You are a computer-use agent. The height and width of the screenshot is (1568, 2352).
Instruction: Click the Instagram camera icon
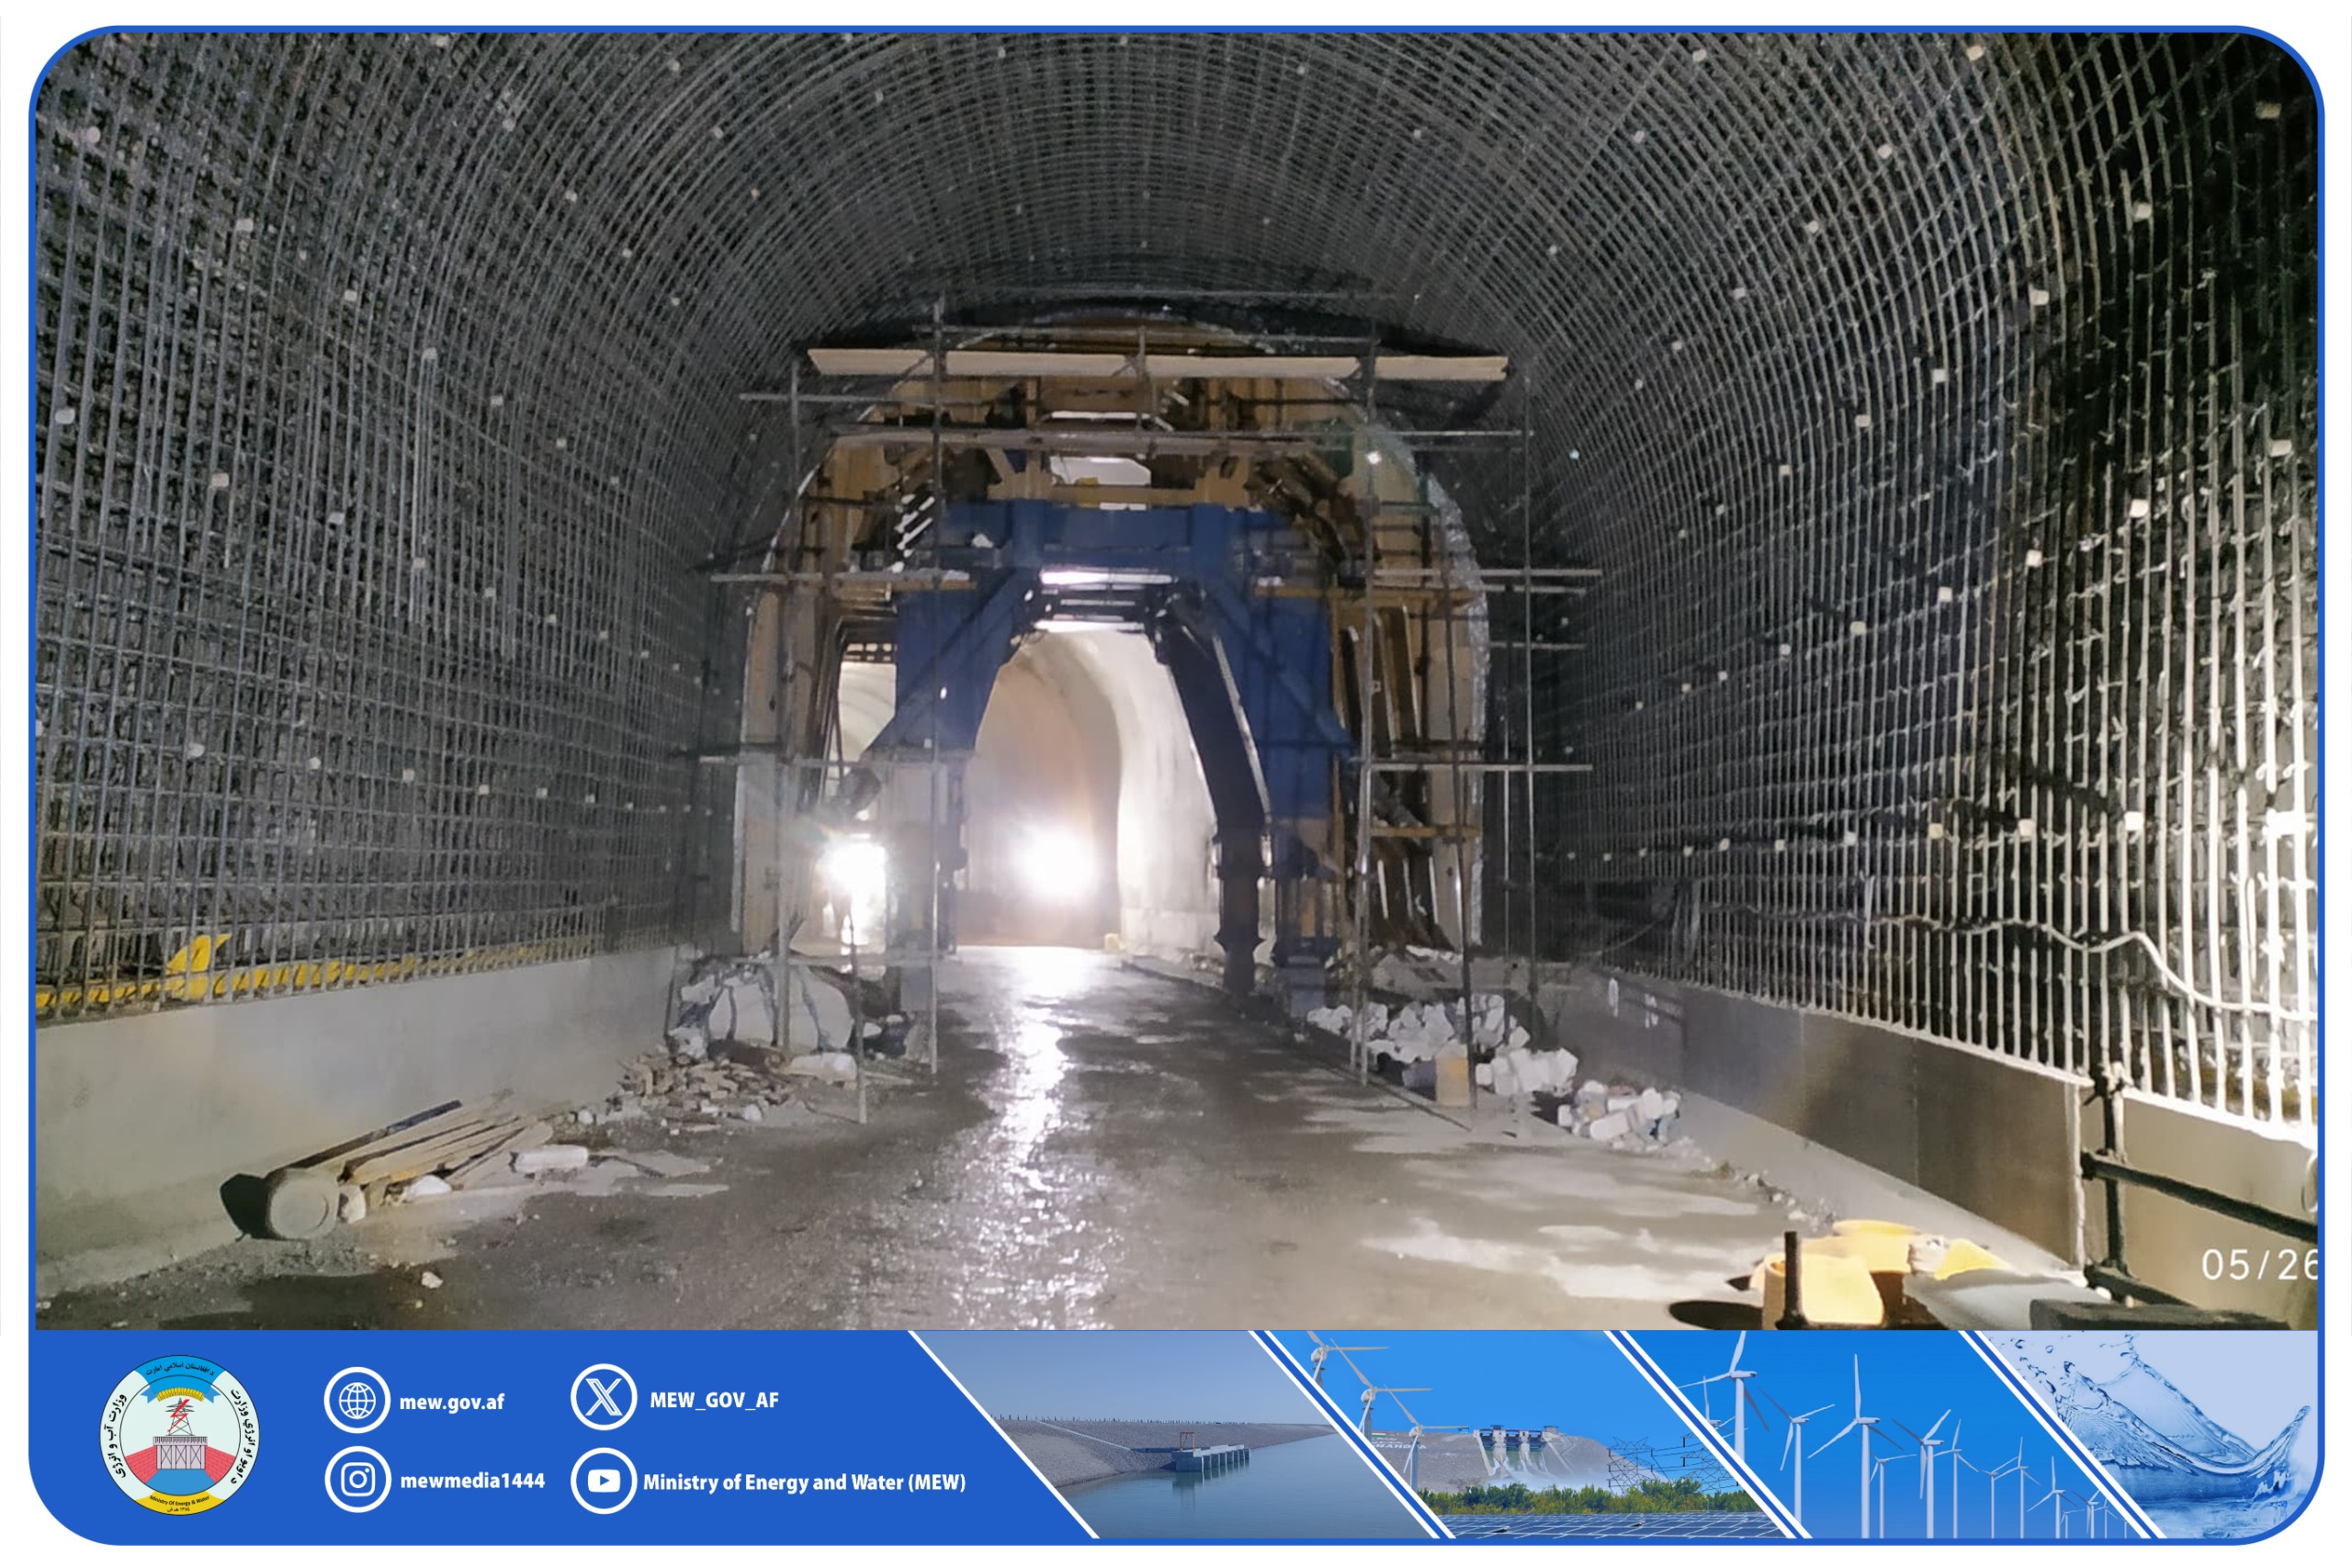point(357,1479)
